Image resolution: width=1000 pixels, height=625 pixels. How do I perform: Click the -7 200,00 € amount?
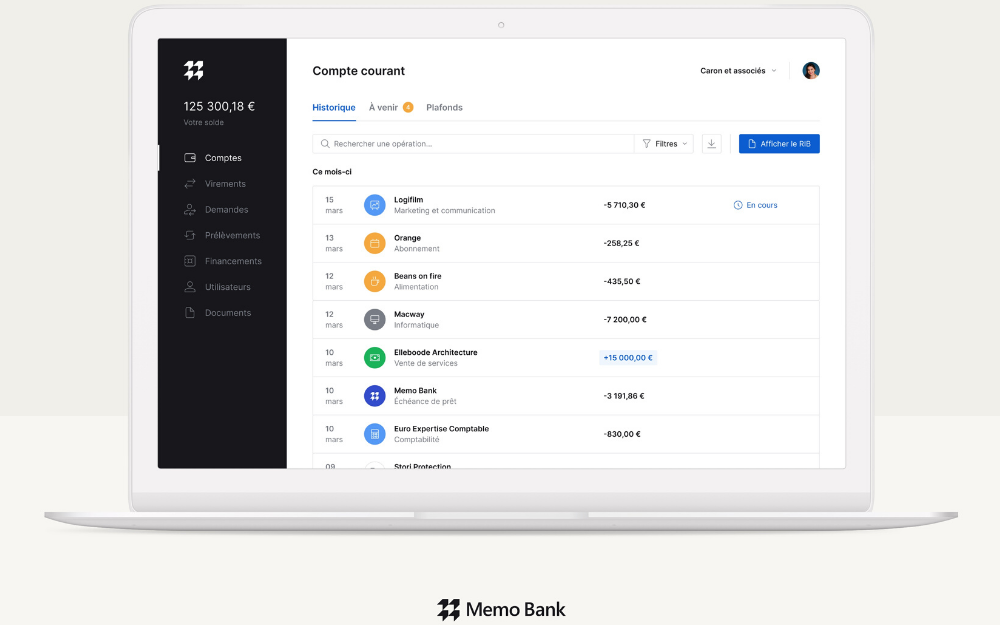(x=625, y=320)
